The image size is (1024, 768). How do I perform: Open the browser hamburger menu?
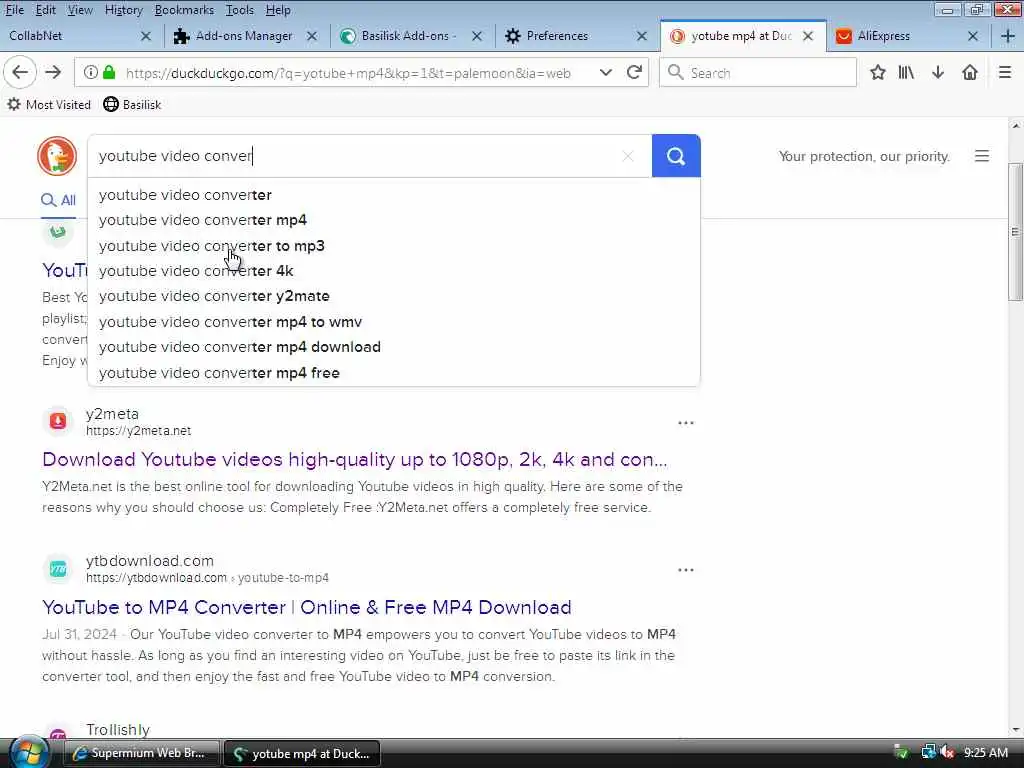pos(1005,72)
